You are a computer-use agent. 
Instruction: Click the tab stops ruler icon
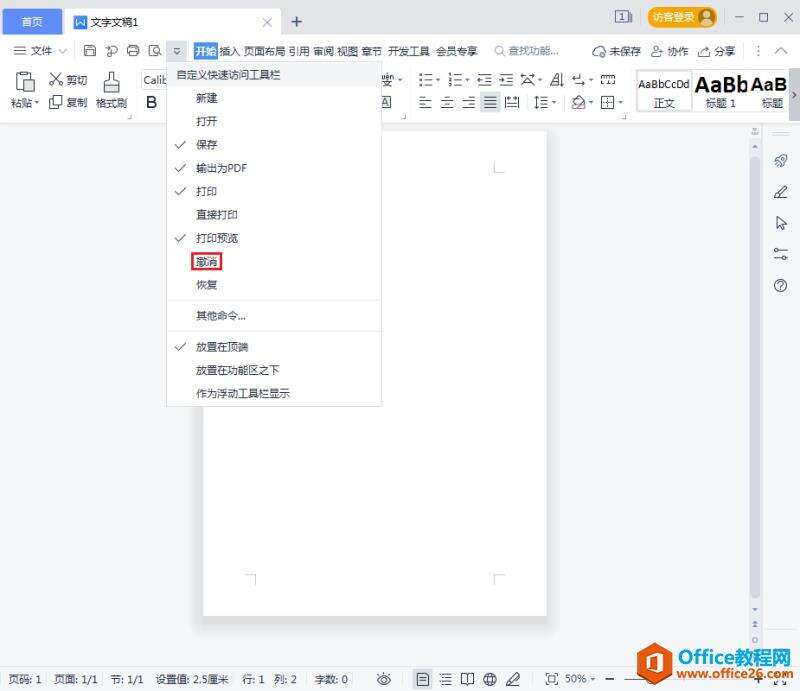click(608, 79)
